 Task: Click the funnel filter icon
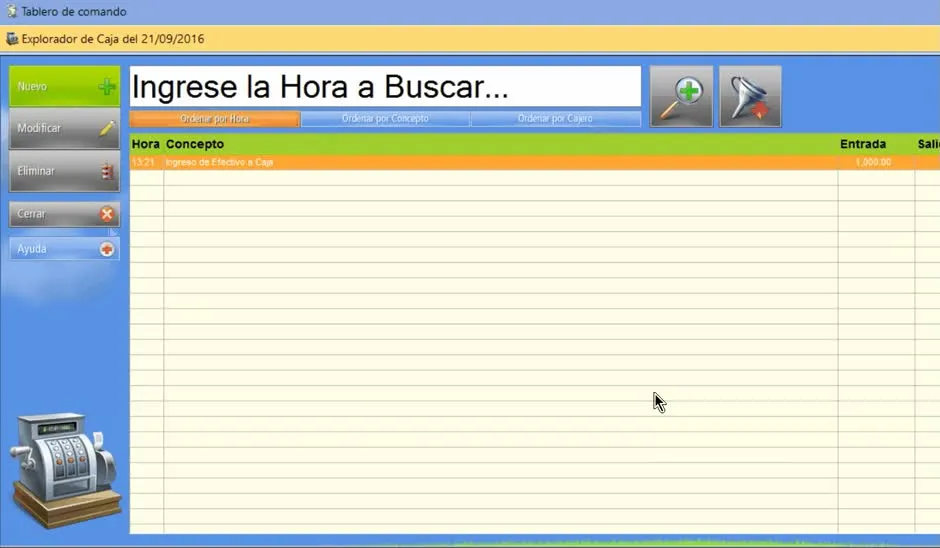pyautogui.click(x=750, y=97)
